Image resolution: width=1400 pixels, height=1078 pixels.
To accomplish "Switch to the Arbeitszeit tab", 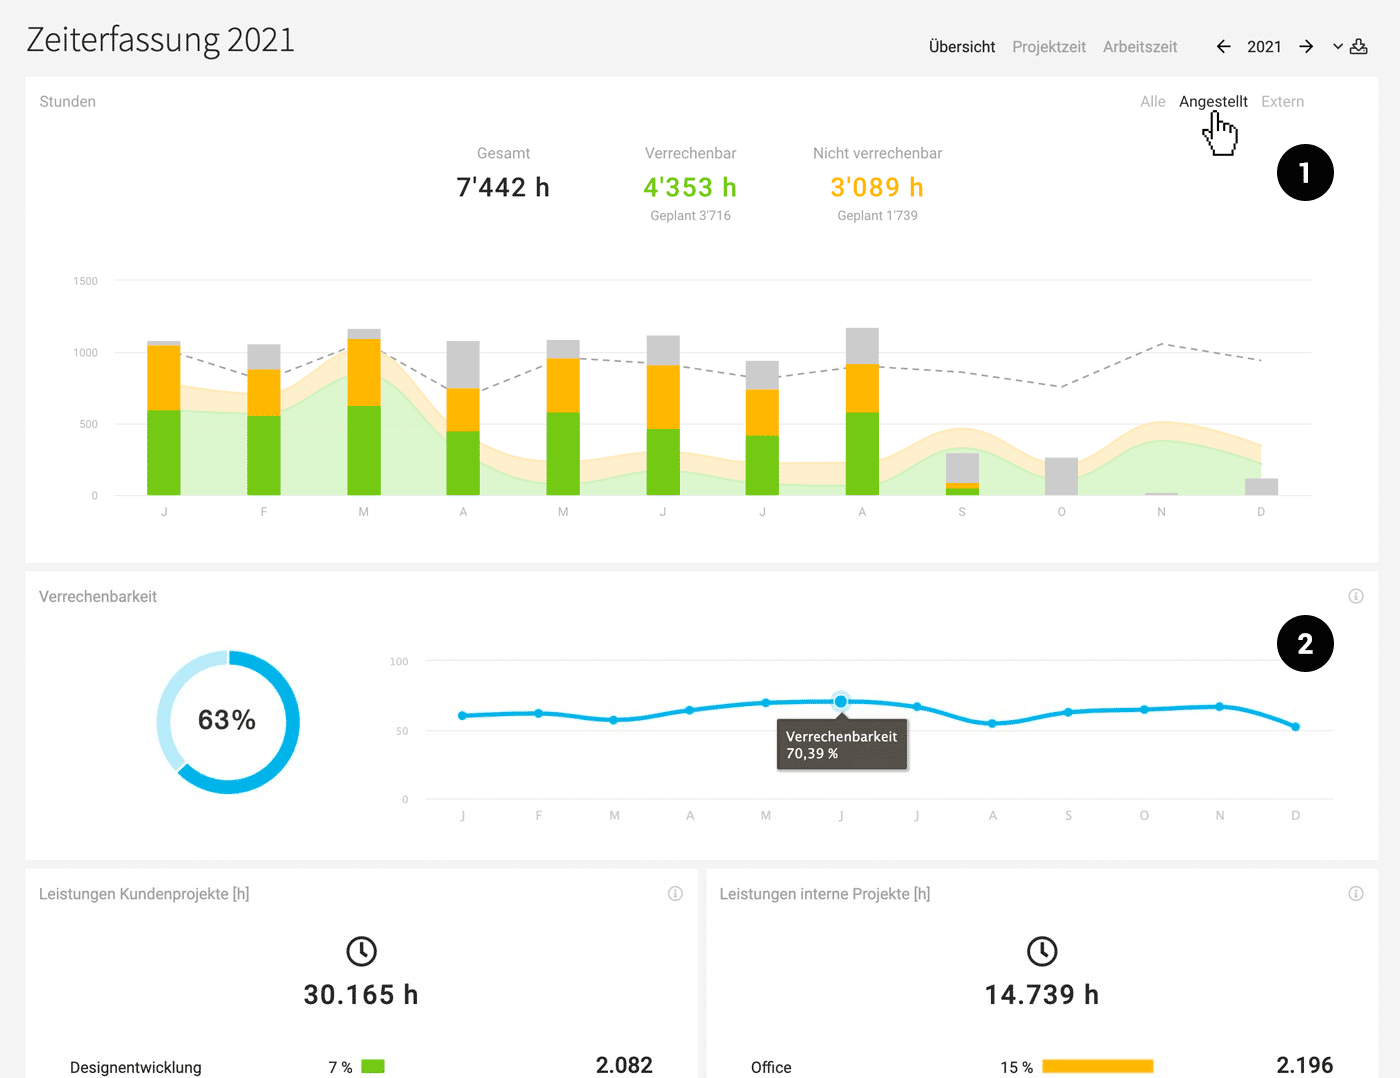I will pos(1140,47).
